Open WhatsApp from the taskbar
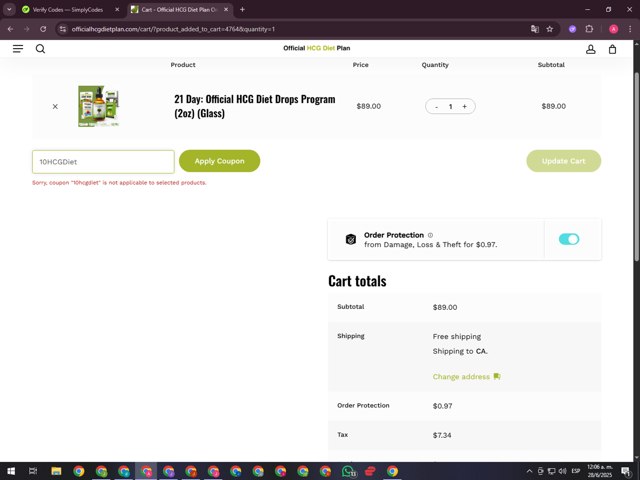The image size is (640, 480). [x=348, y=471]
